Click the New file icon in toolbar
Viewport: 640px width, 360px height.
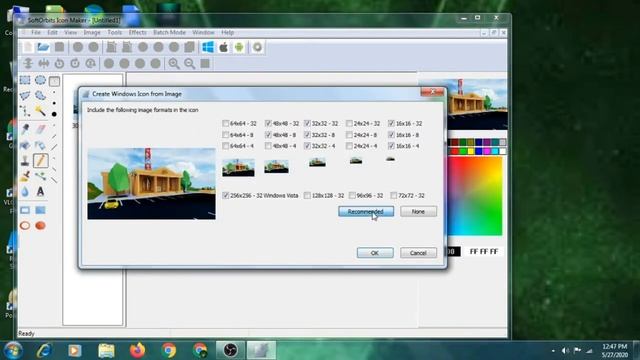(28, 47)
